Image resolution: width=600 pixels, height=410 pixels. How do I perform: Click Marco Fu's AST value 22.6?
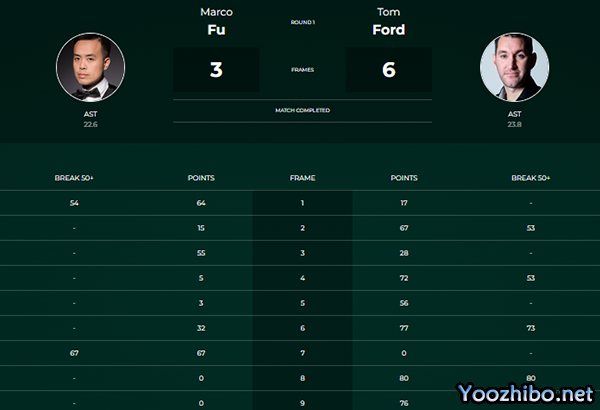click(90, 125)
